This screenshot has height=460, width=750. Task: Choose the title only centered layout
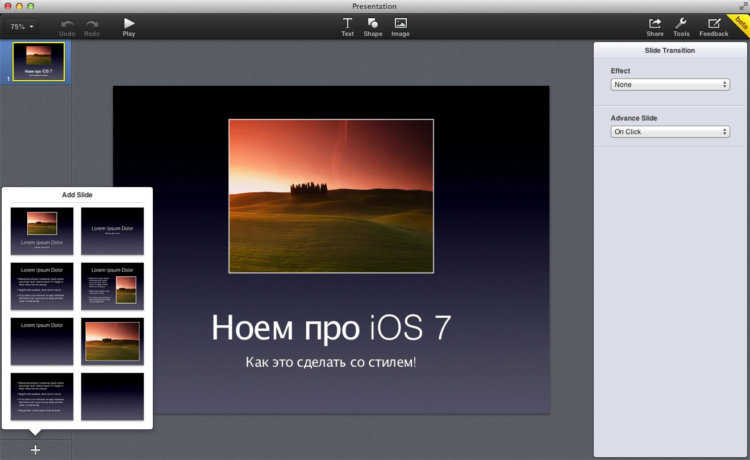pyautogui.click(x=112, y=231)
